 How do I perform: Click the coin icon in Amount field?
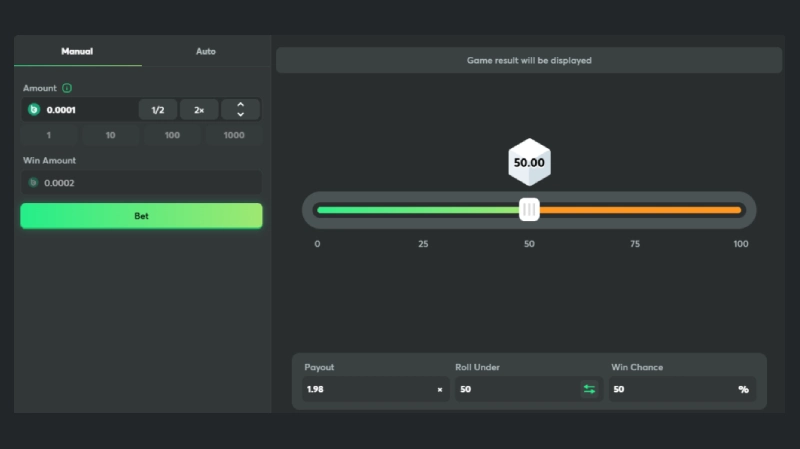point(34,110)
